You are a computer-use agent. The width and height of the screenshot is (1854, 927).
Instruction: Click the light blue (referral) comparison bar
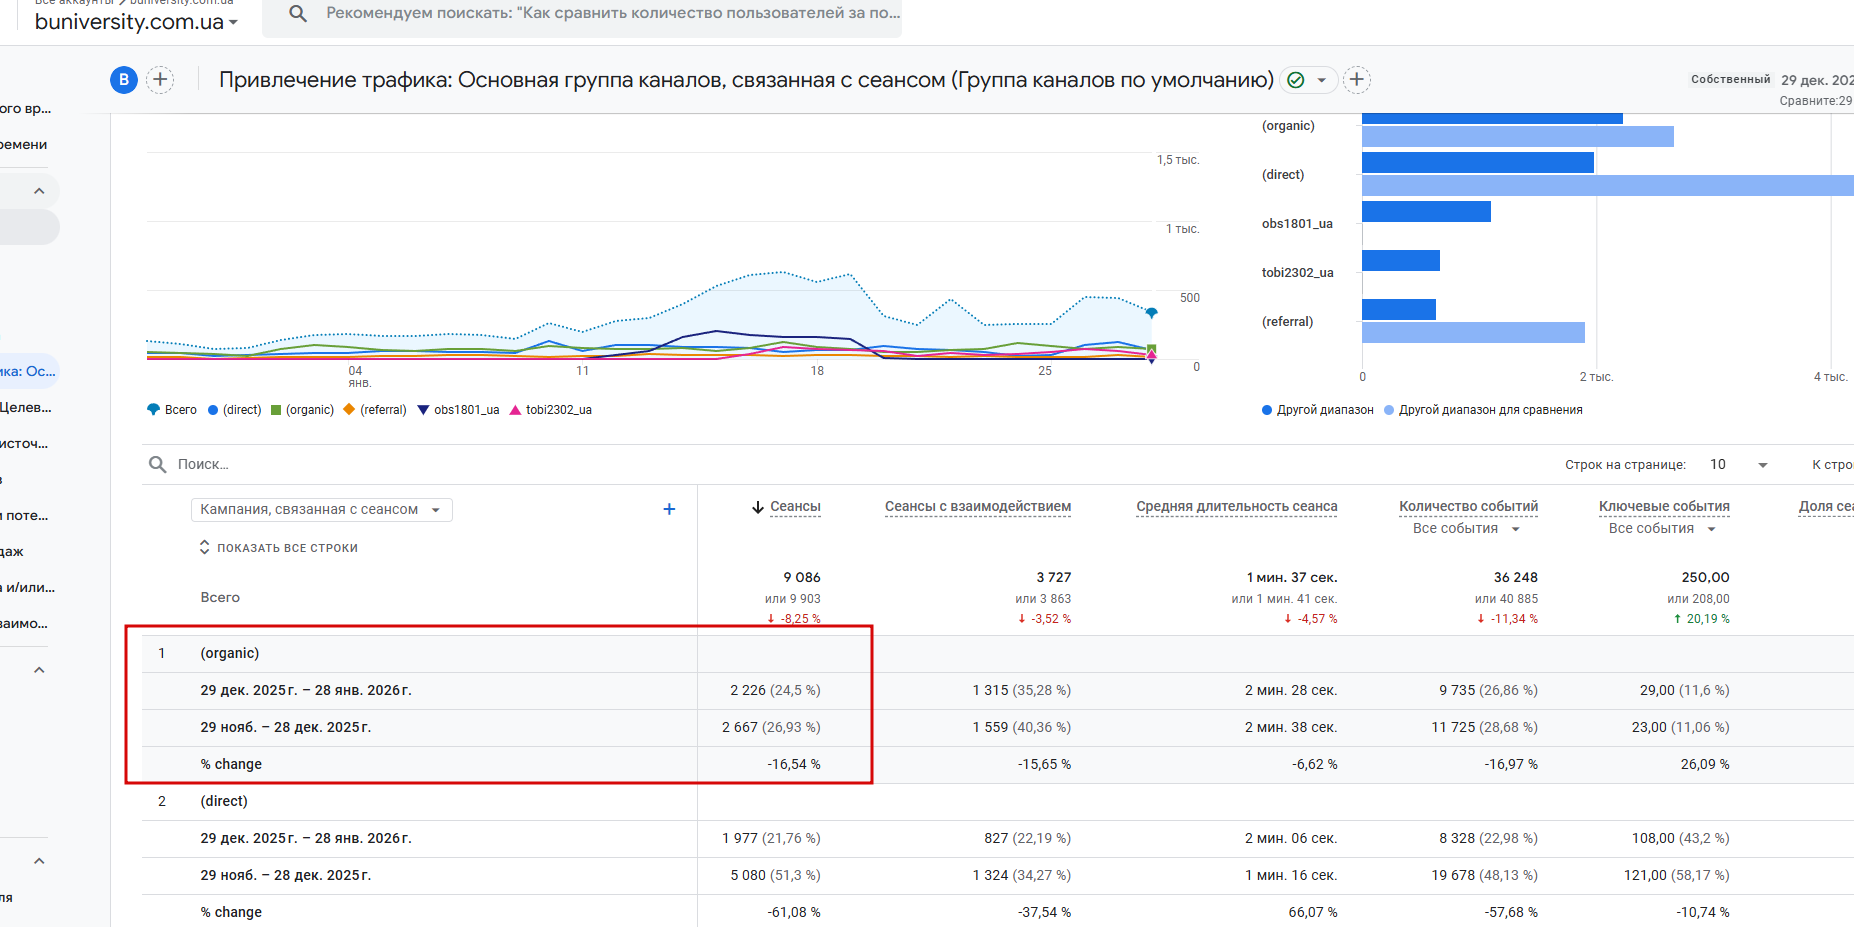coord(1473,333)
